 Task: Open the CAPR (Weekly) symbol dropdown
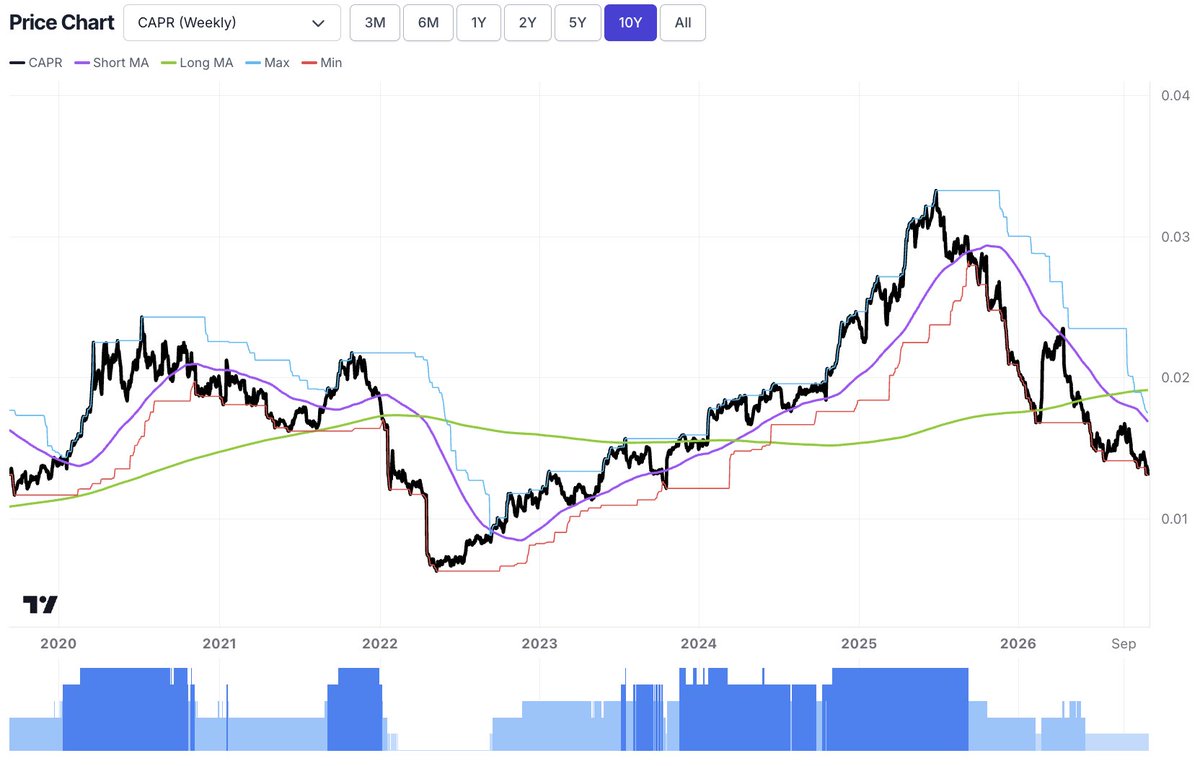click(x=232, y=22)
